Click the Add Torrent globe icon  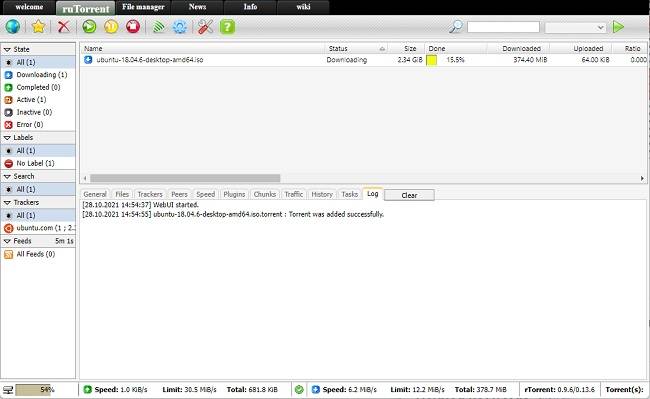click(12, 27)
